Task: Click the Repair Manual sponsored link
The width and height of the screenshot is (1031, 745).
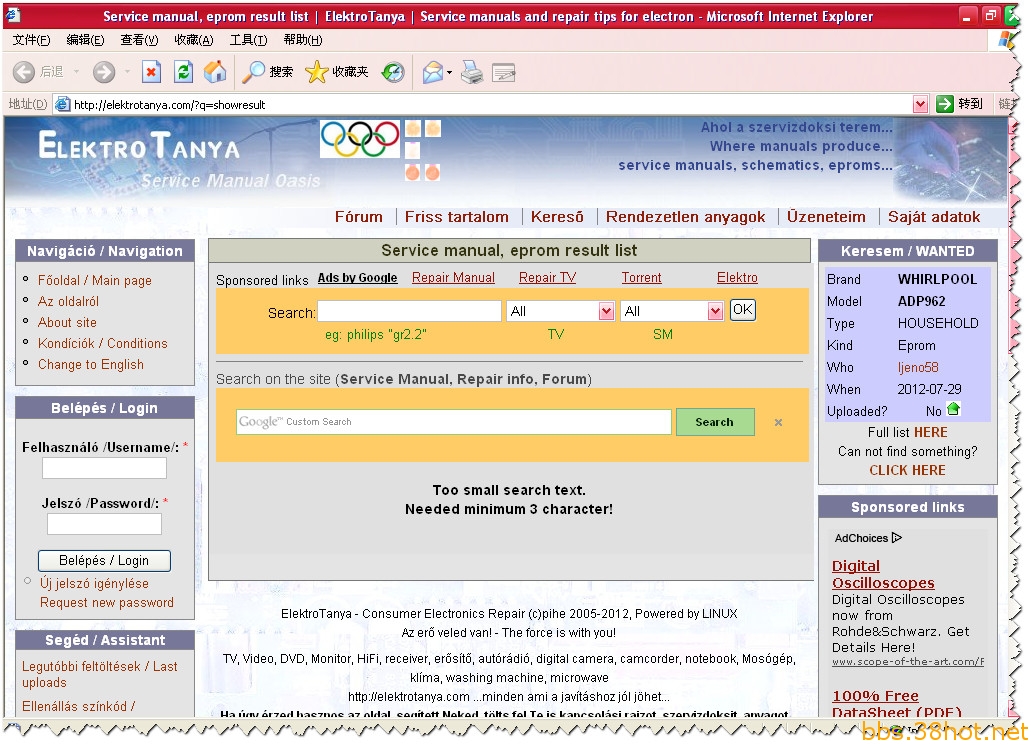Action: coord(453,277)
